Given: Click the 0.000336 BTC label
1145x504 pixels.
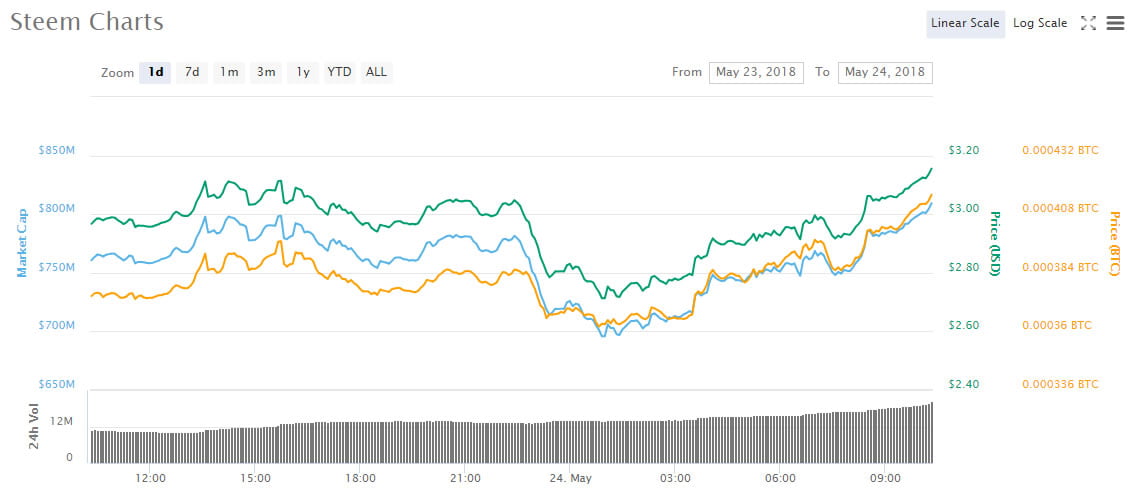Looking at the screenshot, I should click(x=1060, y=384).
